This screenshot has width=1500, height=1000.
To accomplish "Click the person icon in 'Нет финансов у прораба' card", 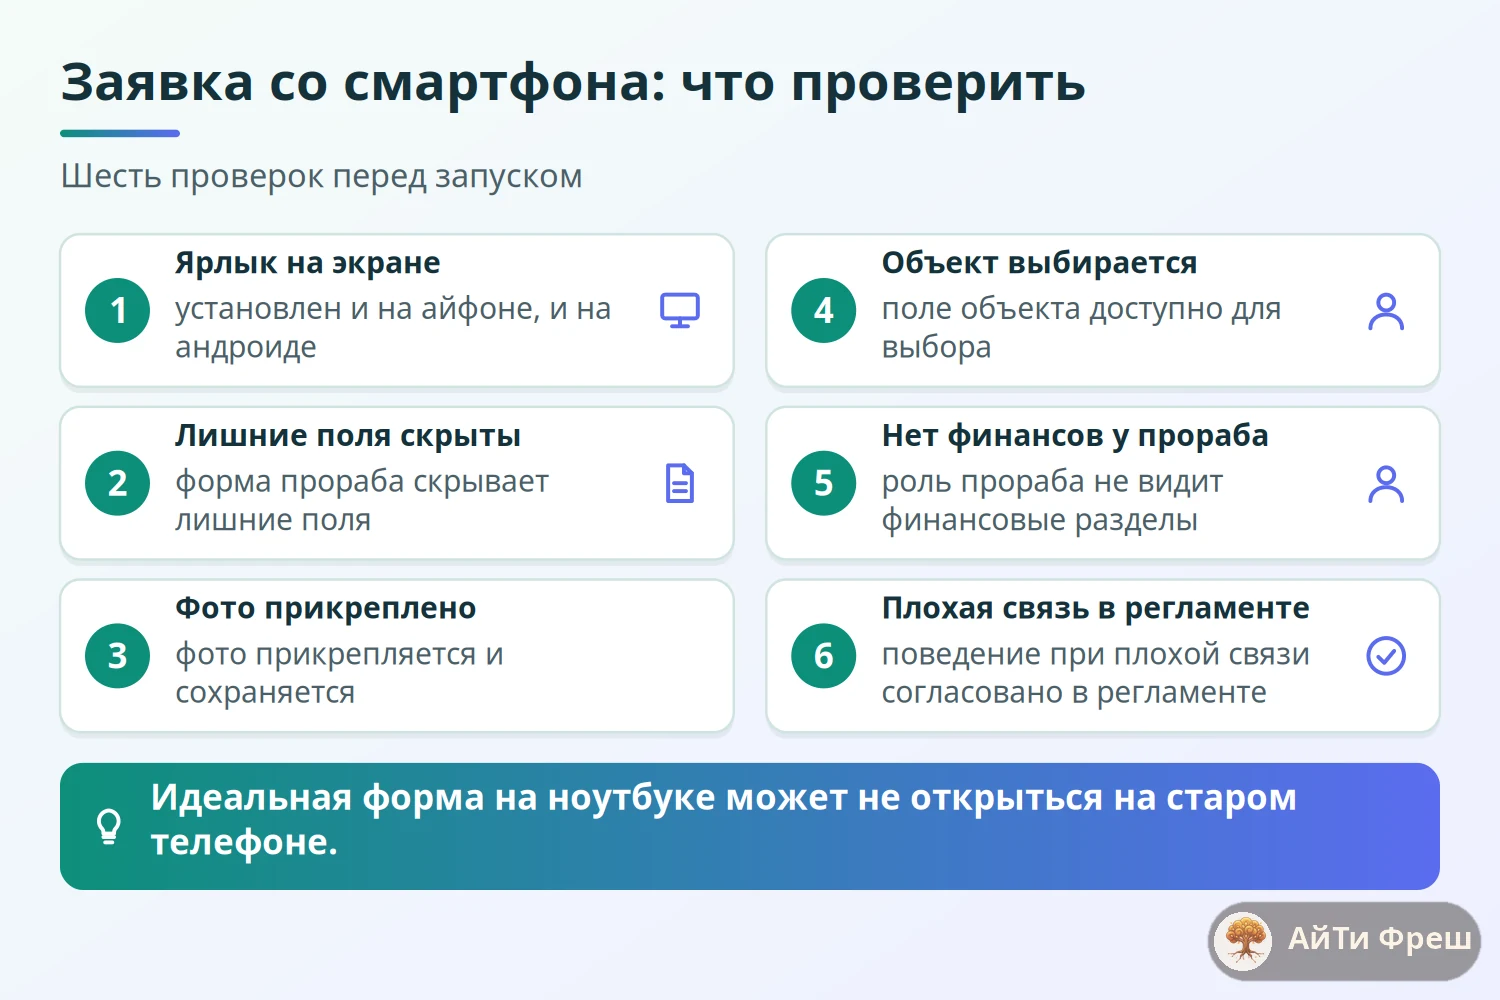I will point(1386,484).
